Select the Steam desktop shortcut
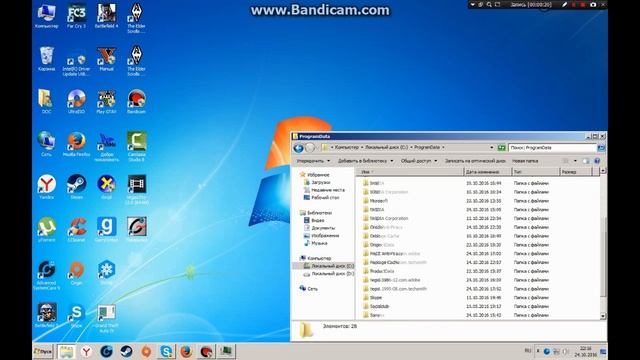This screenshot has width=640, height=360. tap(76, 187)
